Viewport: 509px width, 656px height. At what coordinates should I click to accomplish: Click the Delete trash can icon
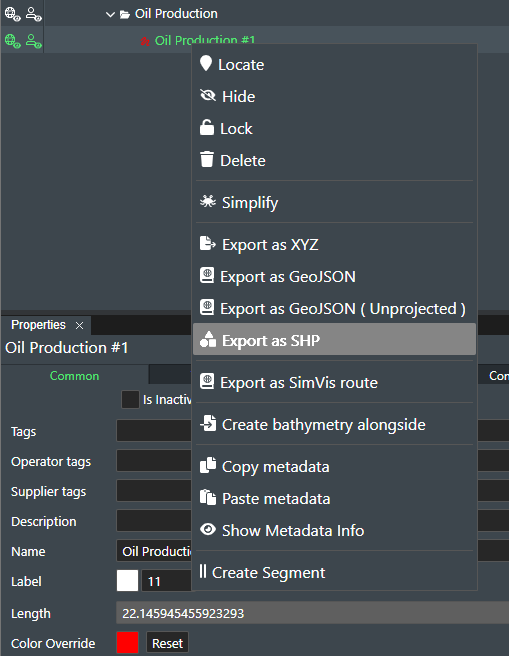coord(207,159)
